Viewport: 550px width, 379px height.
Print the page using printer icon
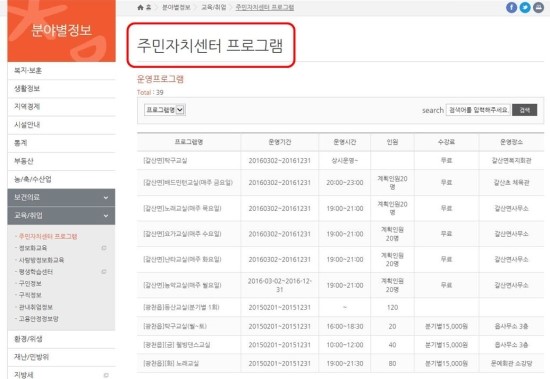[538, 7]
